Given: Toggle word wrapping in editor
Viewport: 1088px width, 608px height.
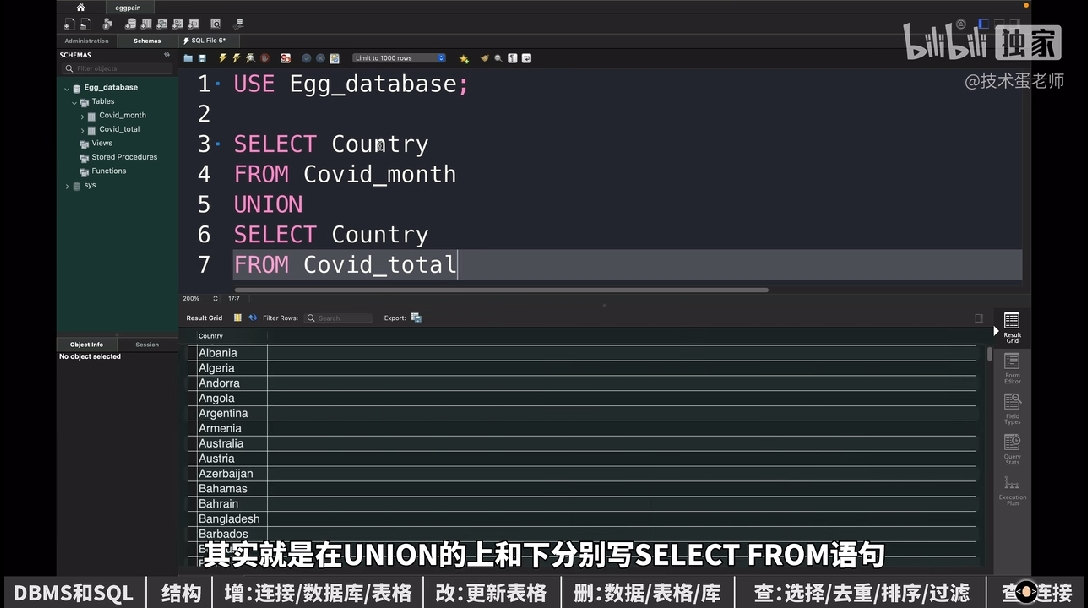Looking at the screenshot, I should tap(527, 58).
